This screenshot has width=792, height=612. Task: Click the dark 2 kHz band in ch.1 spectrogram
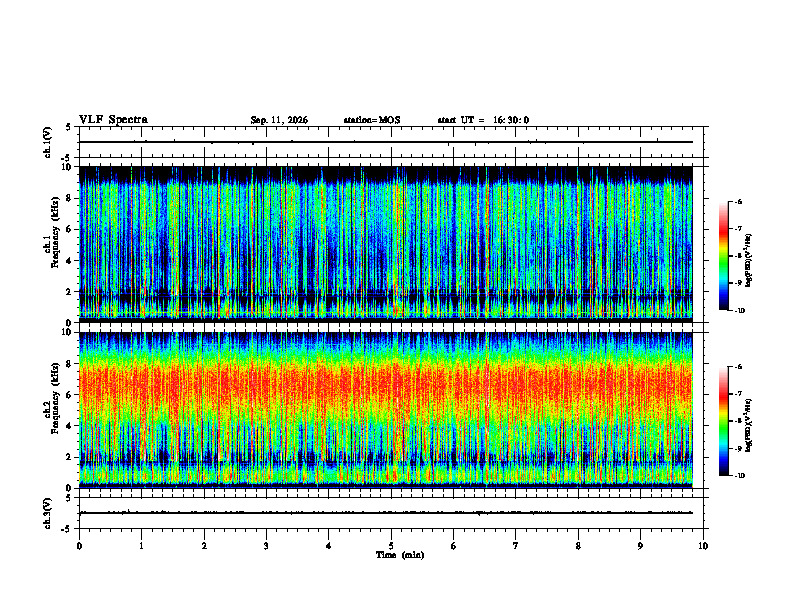386,298
